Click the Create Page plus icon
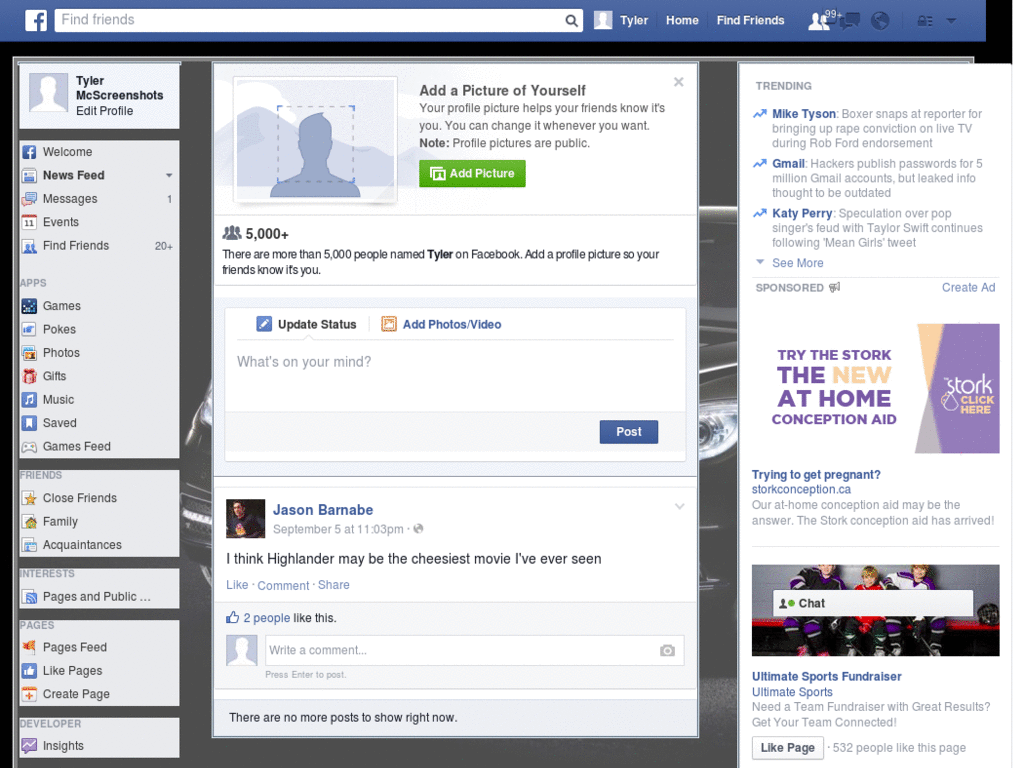 click(29, 694)
